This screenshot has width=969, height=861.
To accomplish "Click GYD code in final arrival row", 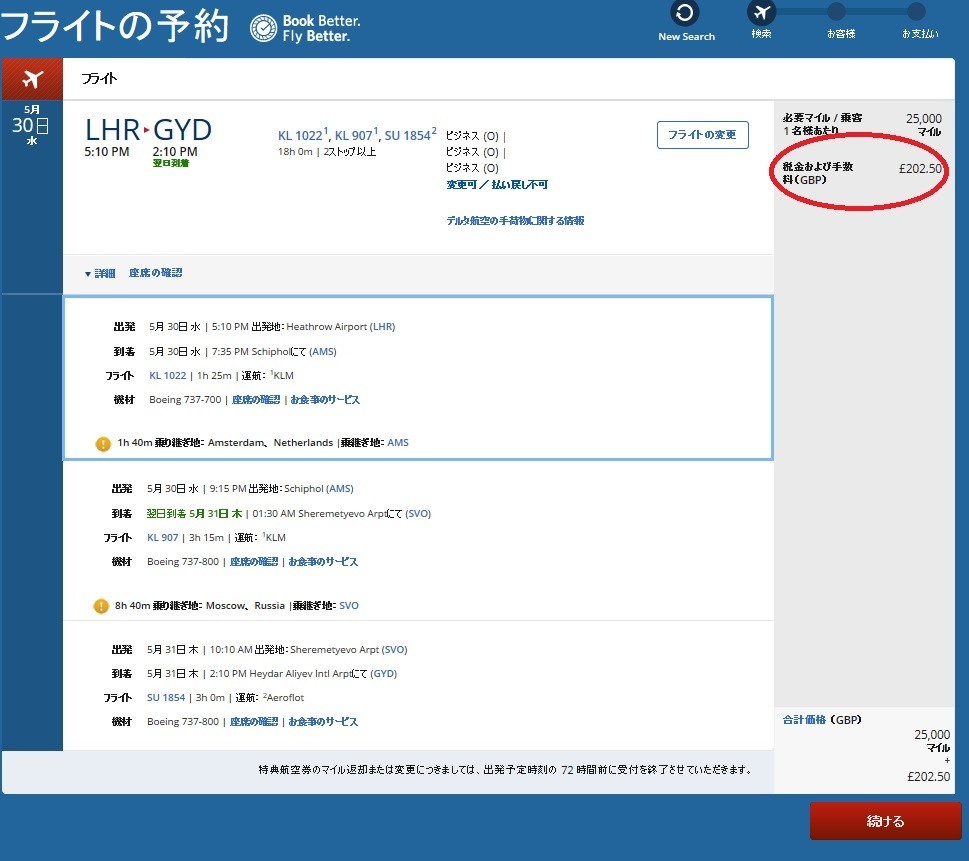I will (x=384, y=673).
